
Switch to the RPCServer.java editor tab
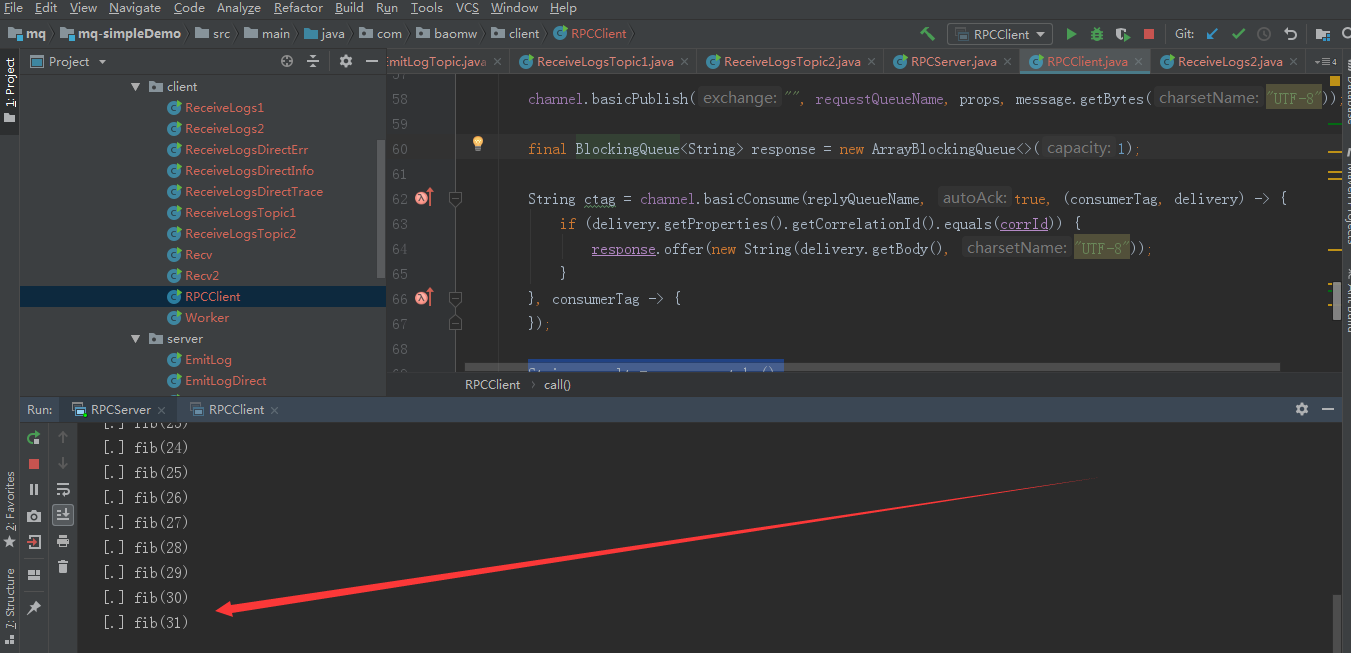click(x=953, y=61)
